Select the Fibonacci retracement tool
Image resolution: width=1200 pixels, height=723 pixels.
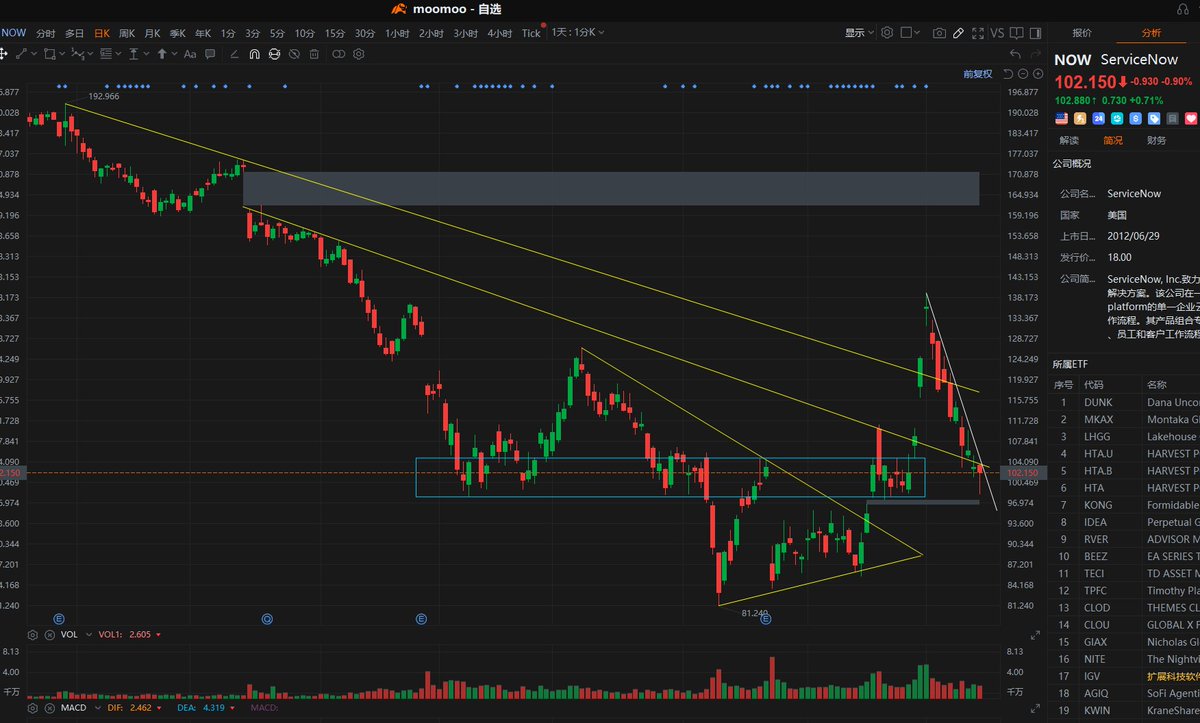106,52
